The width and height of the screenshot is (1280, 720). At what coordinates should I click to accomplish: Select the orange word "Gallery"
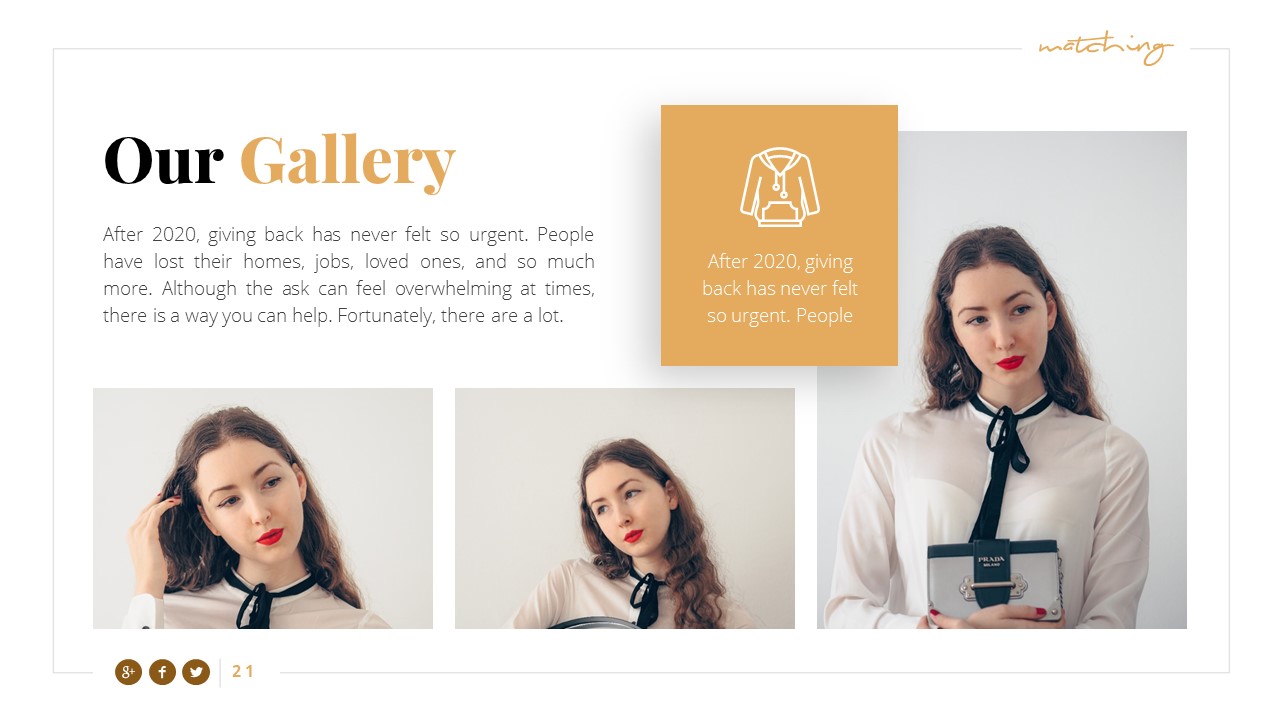(348, 163)
